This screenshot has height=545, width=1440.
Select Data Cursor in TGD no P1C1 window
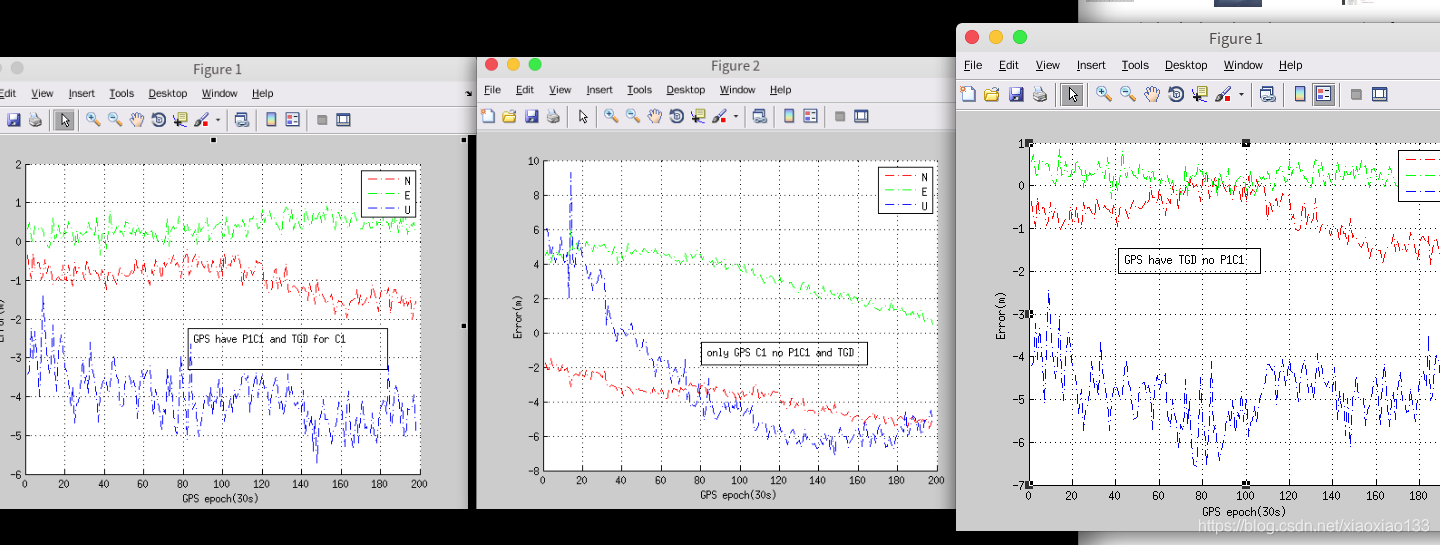pyautogui.click(x=1200, y=94)
